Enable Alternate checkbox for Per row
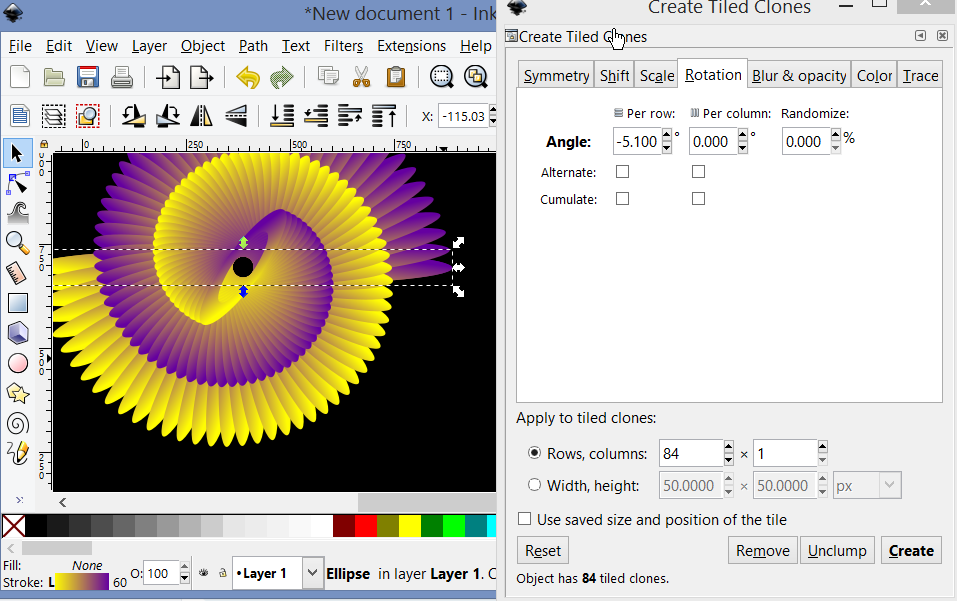This screenshot has height=601, width=957. pyautogui.click(x=622, y=172)
